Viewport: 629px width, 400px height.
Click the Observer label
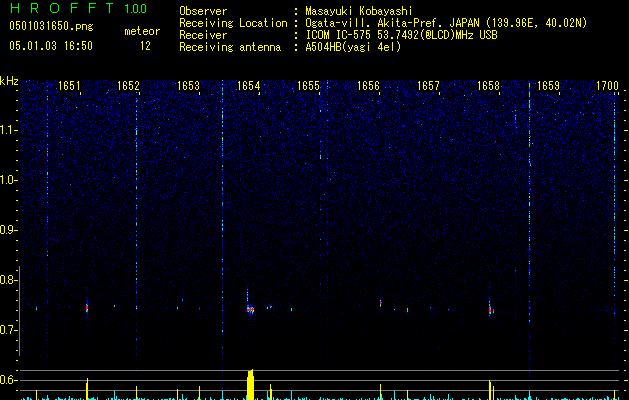click(203, 11)
